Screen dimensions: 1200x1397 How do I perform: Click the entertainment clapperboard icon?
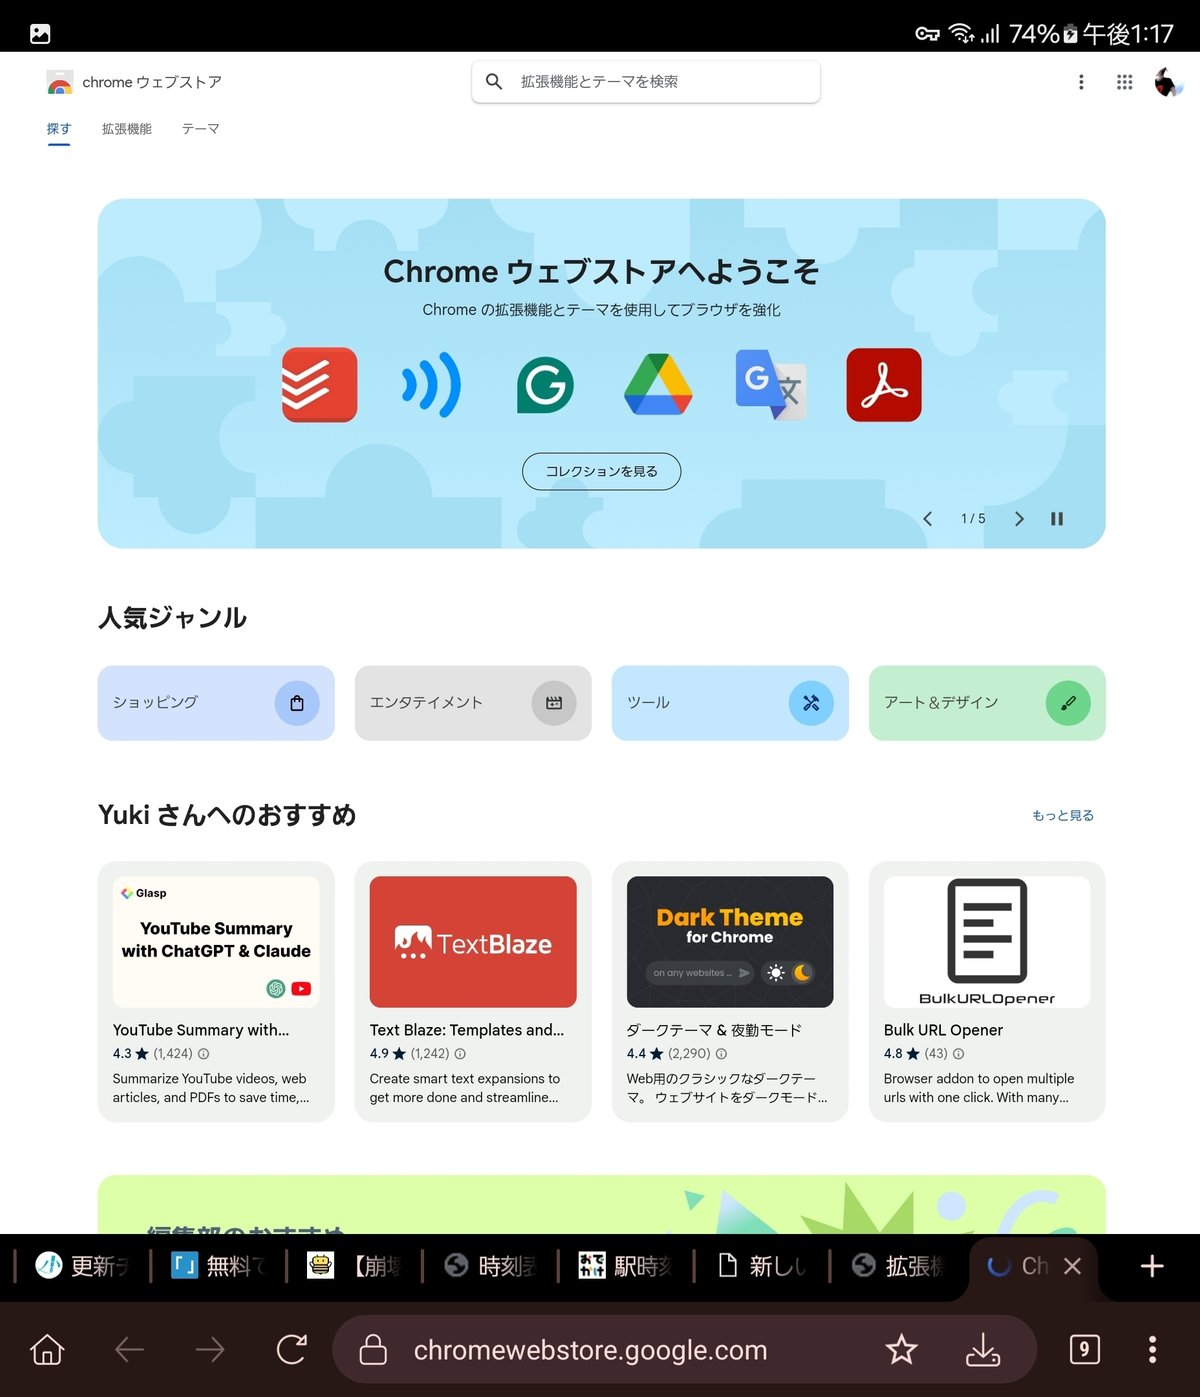554,703
